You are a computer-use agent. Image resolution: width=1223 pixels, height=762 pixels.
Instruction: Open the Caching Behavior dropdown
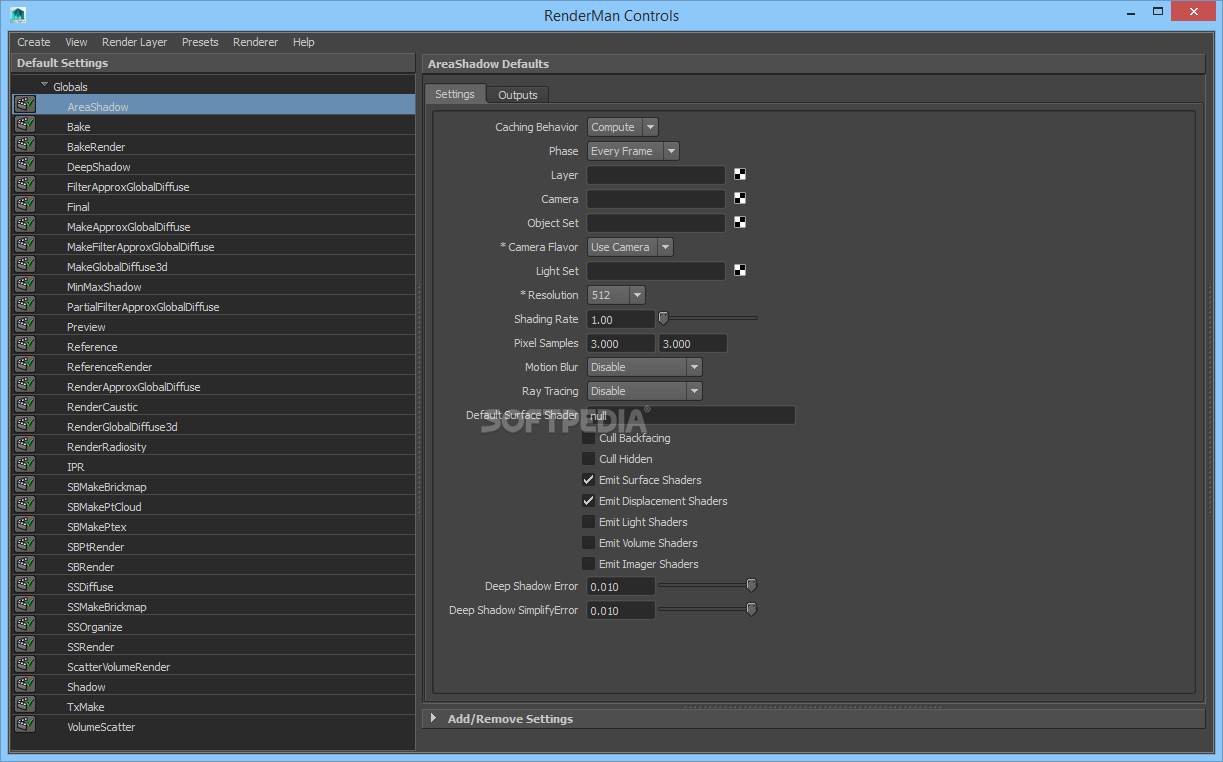tap(622, 127)
